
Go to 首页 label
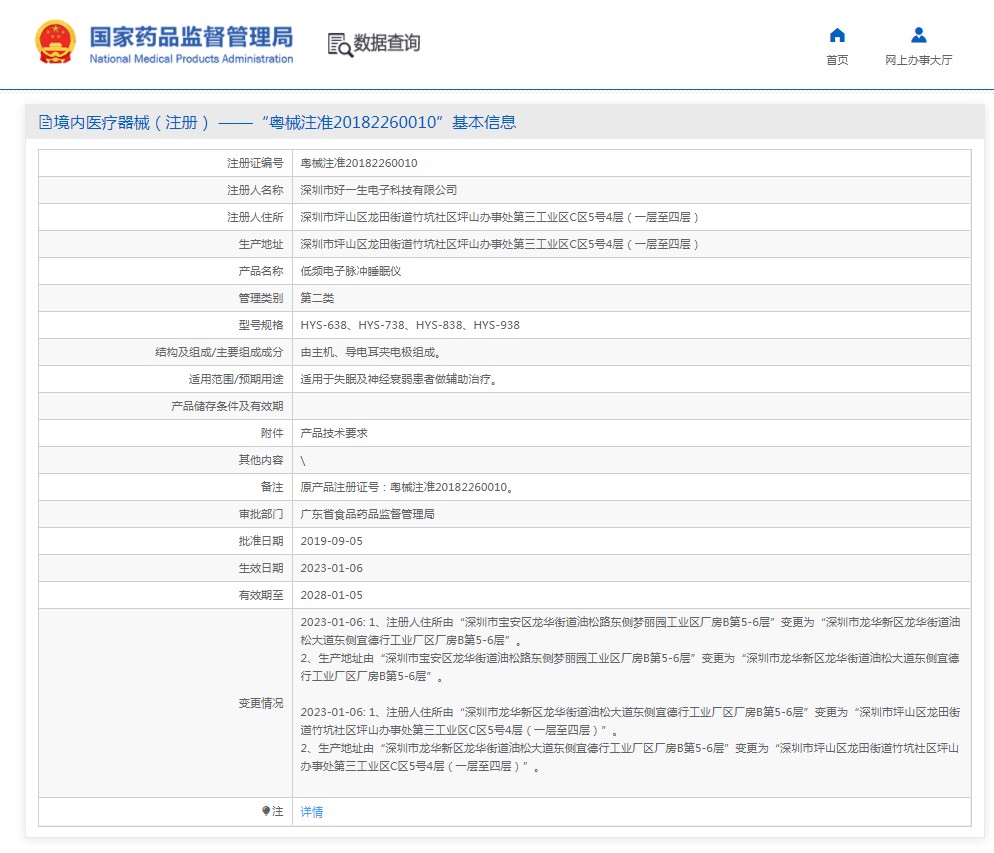point(837,60)
